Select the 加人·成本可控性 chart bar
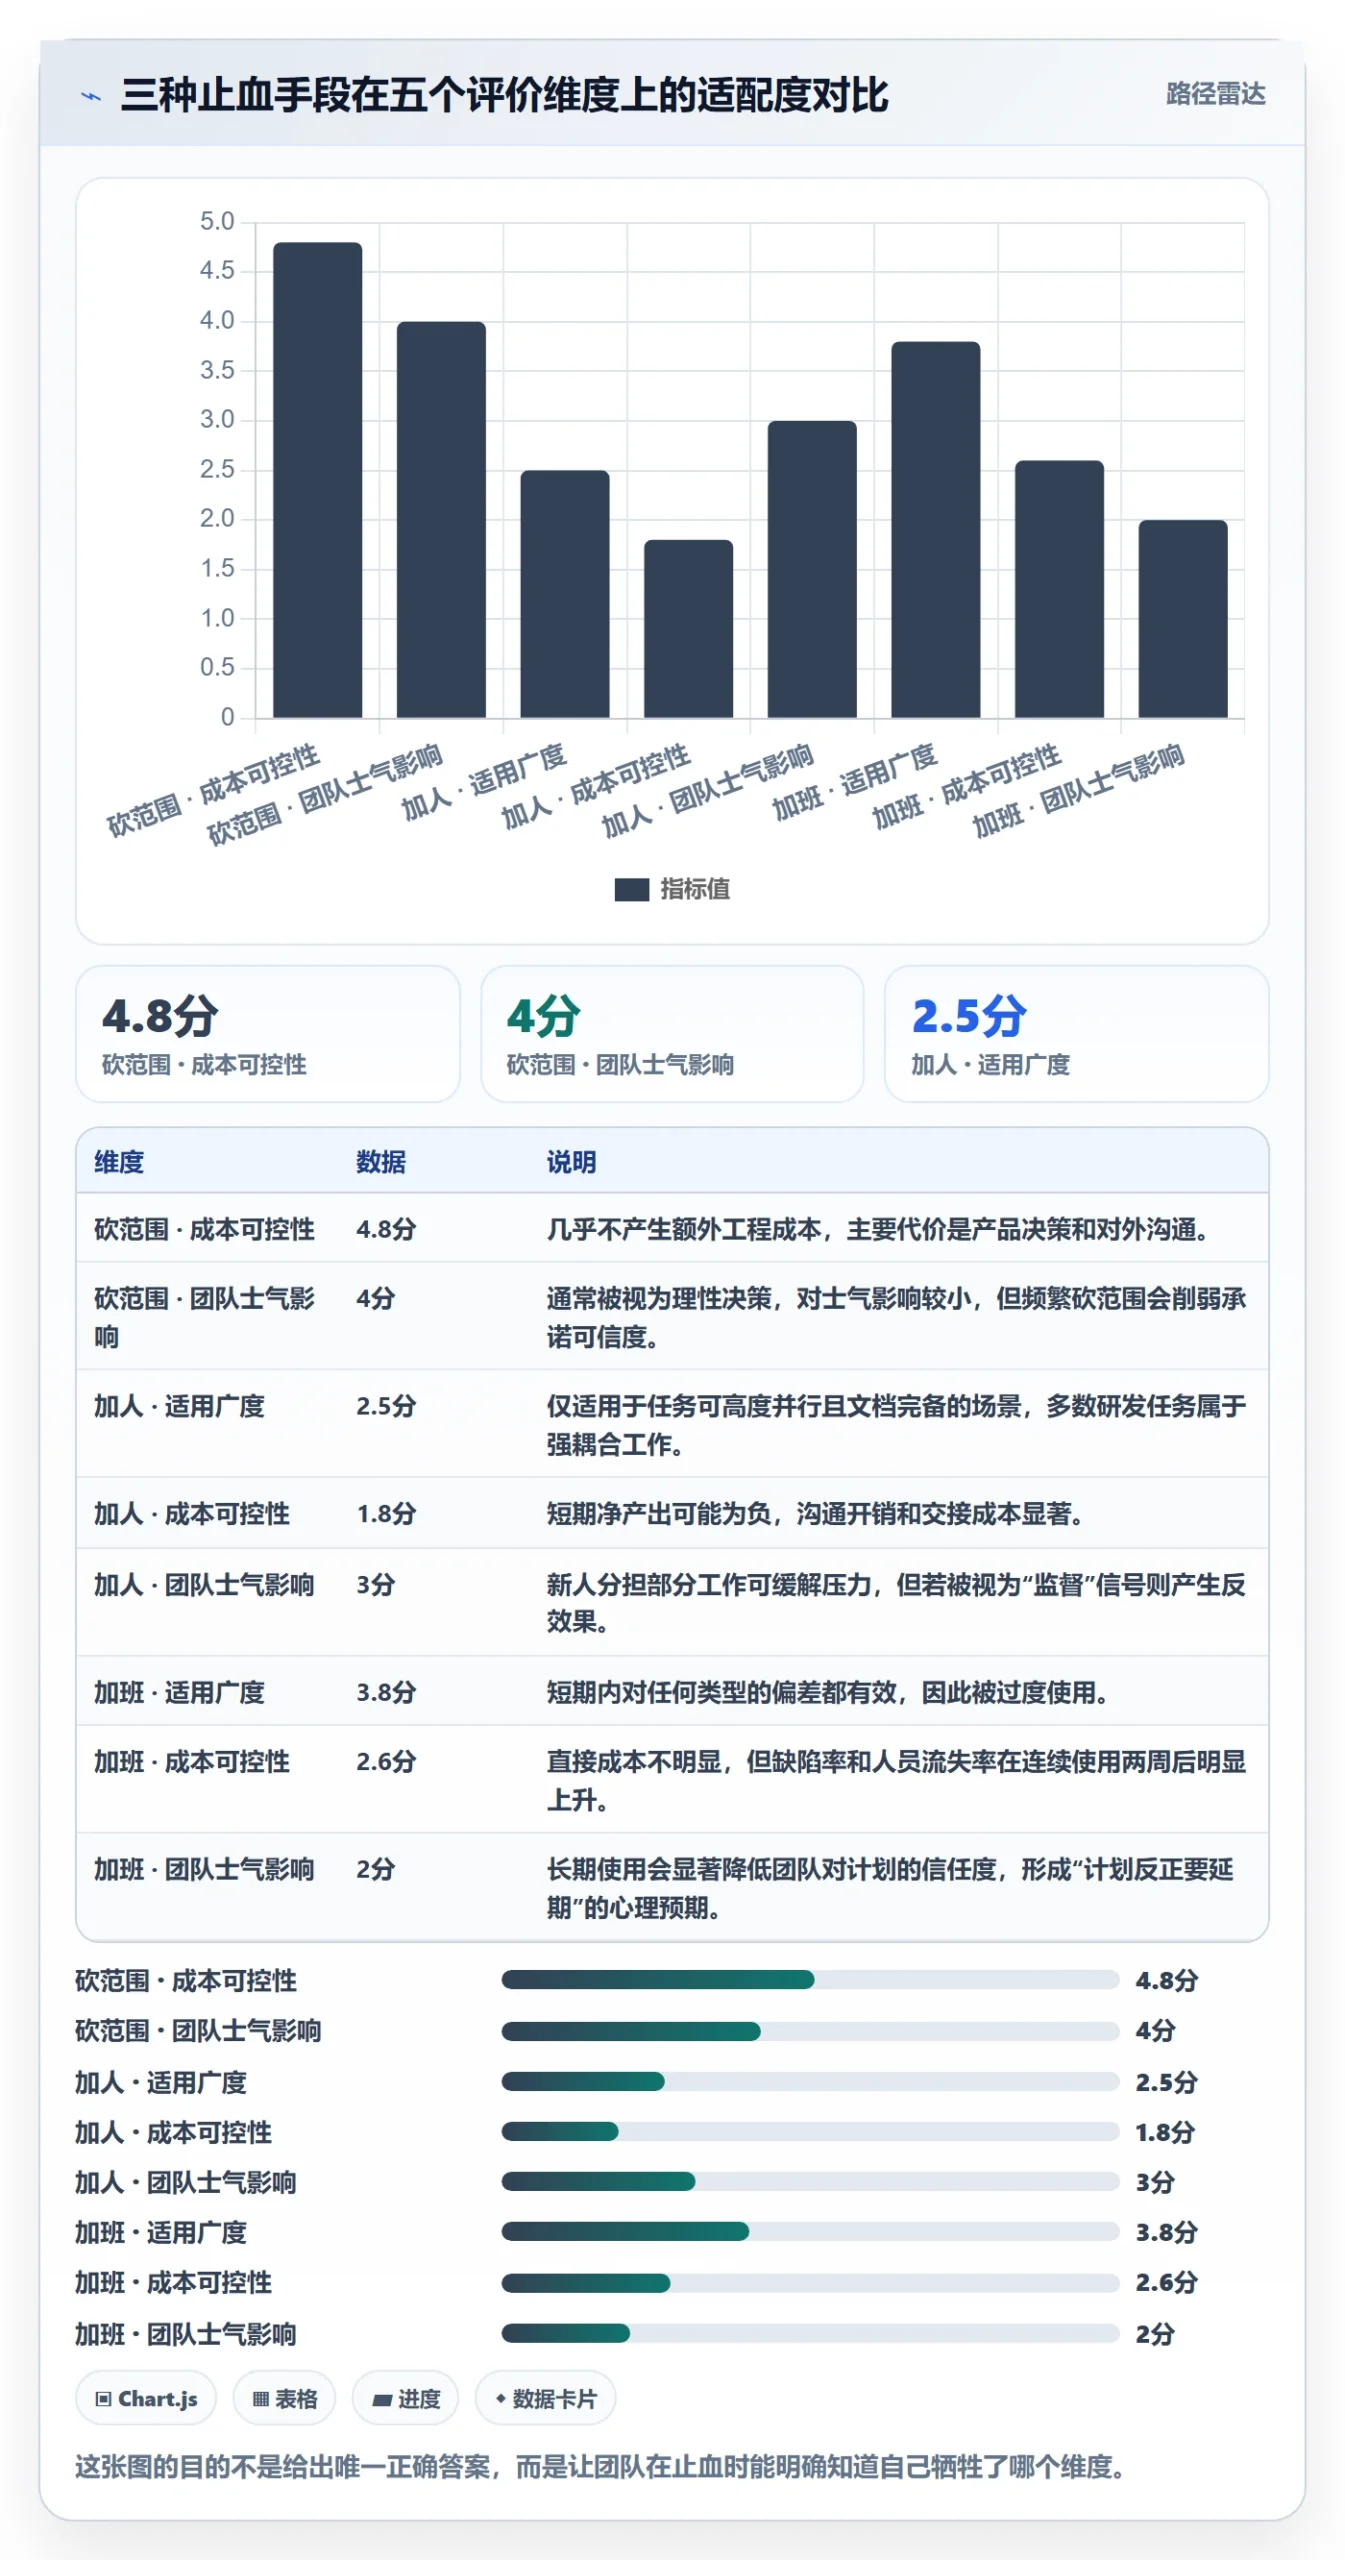Viewport: 1345px width, 2560px height. pos(688,629)
